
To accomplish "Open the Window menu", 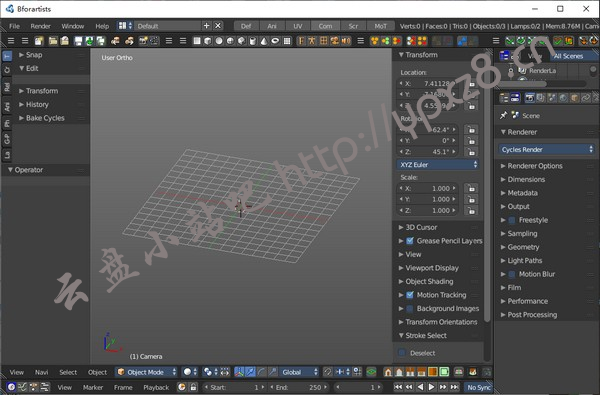I will click(x=73, y=26).
